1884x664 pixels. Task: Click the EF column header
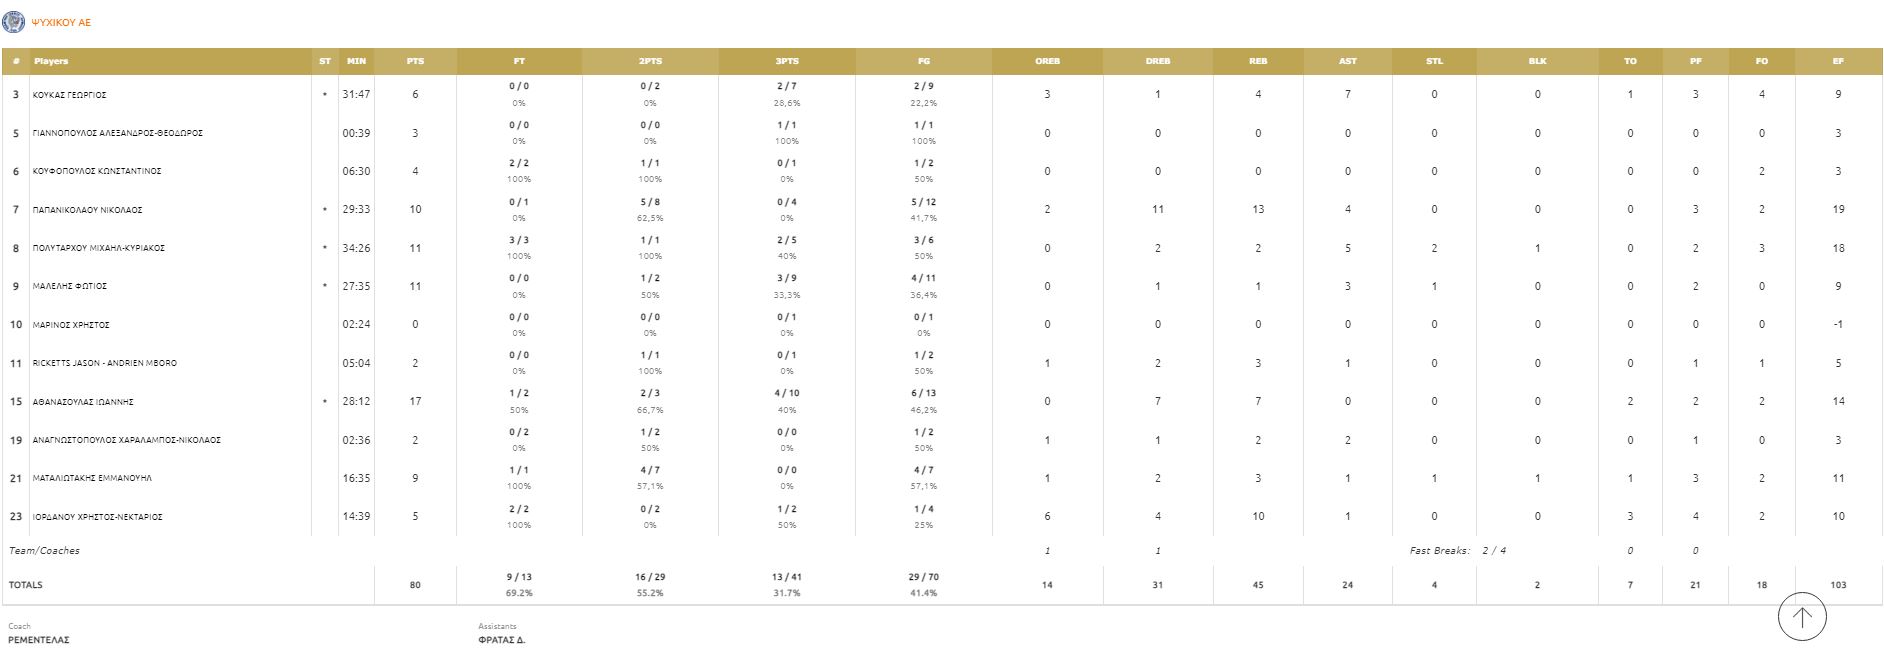1838,61
